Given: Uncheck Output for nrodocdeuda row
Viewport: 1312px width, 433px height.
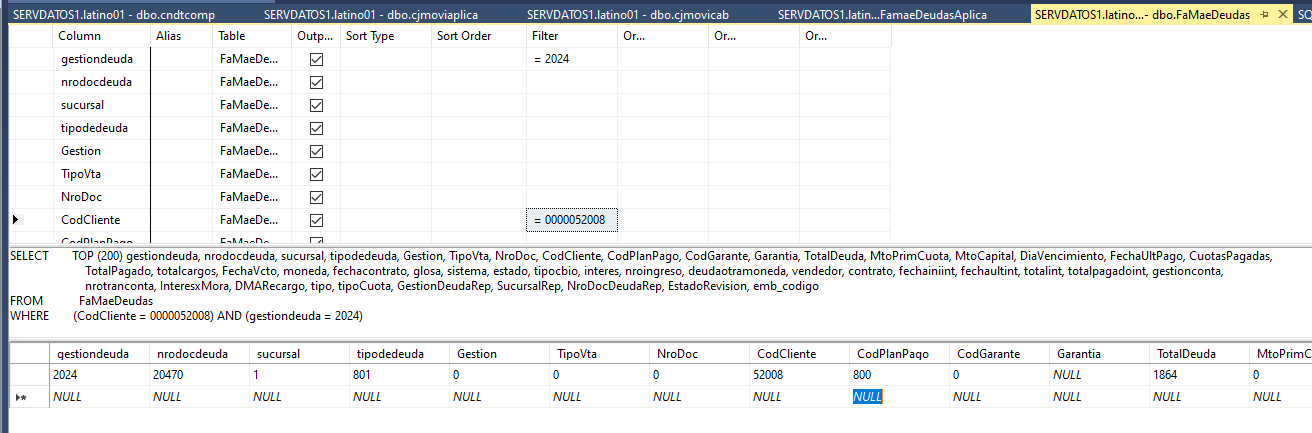Looking at the screenshot, I should point(317,83).
